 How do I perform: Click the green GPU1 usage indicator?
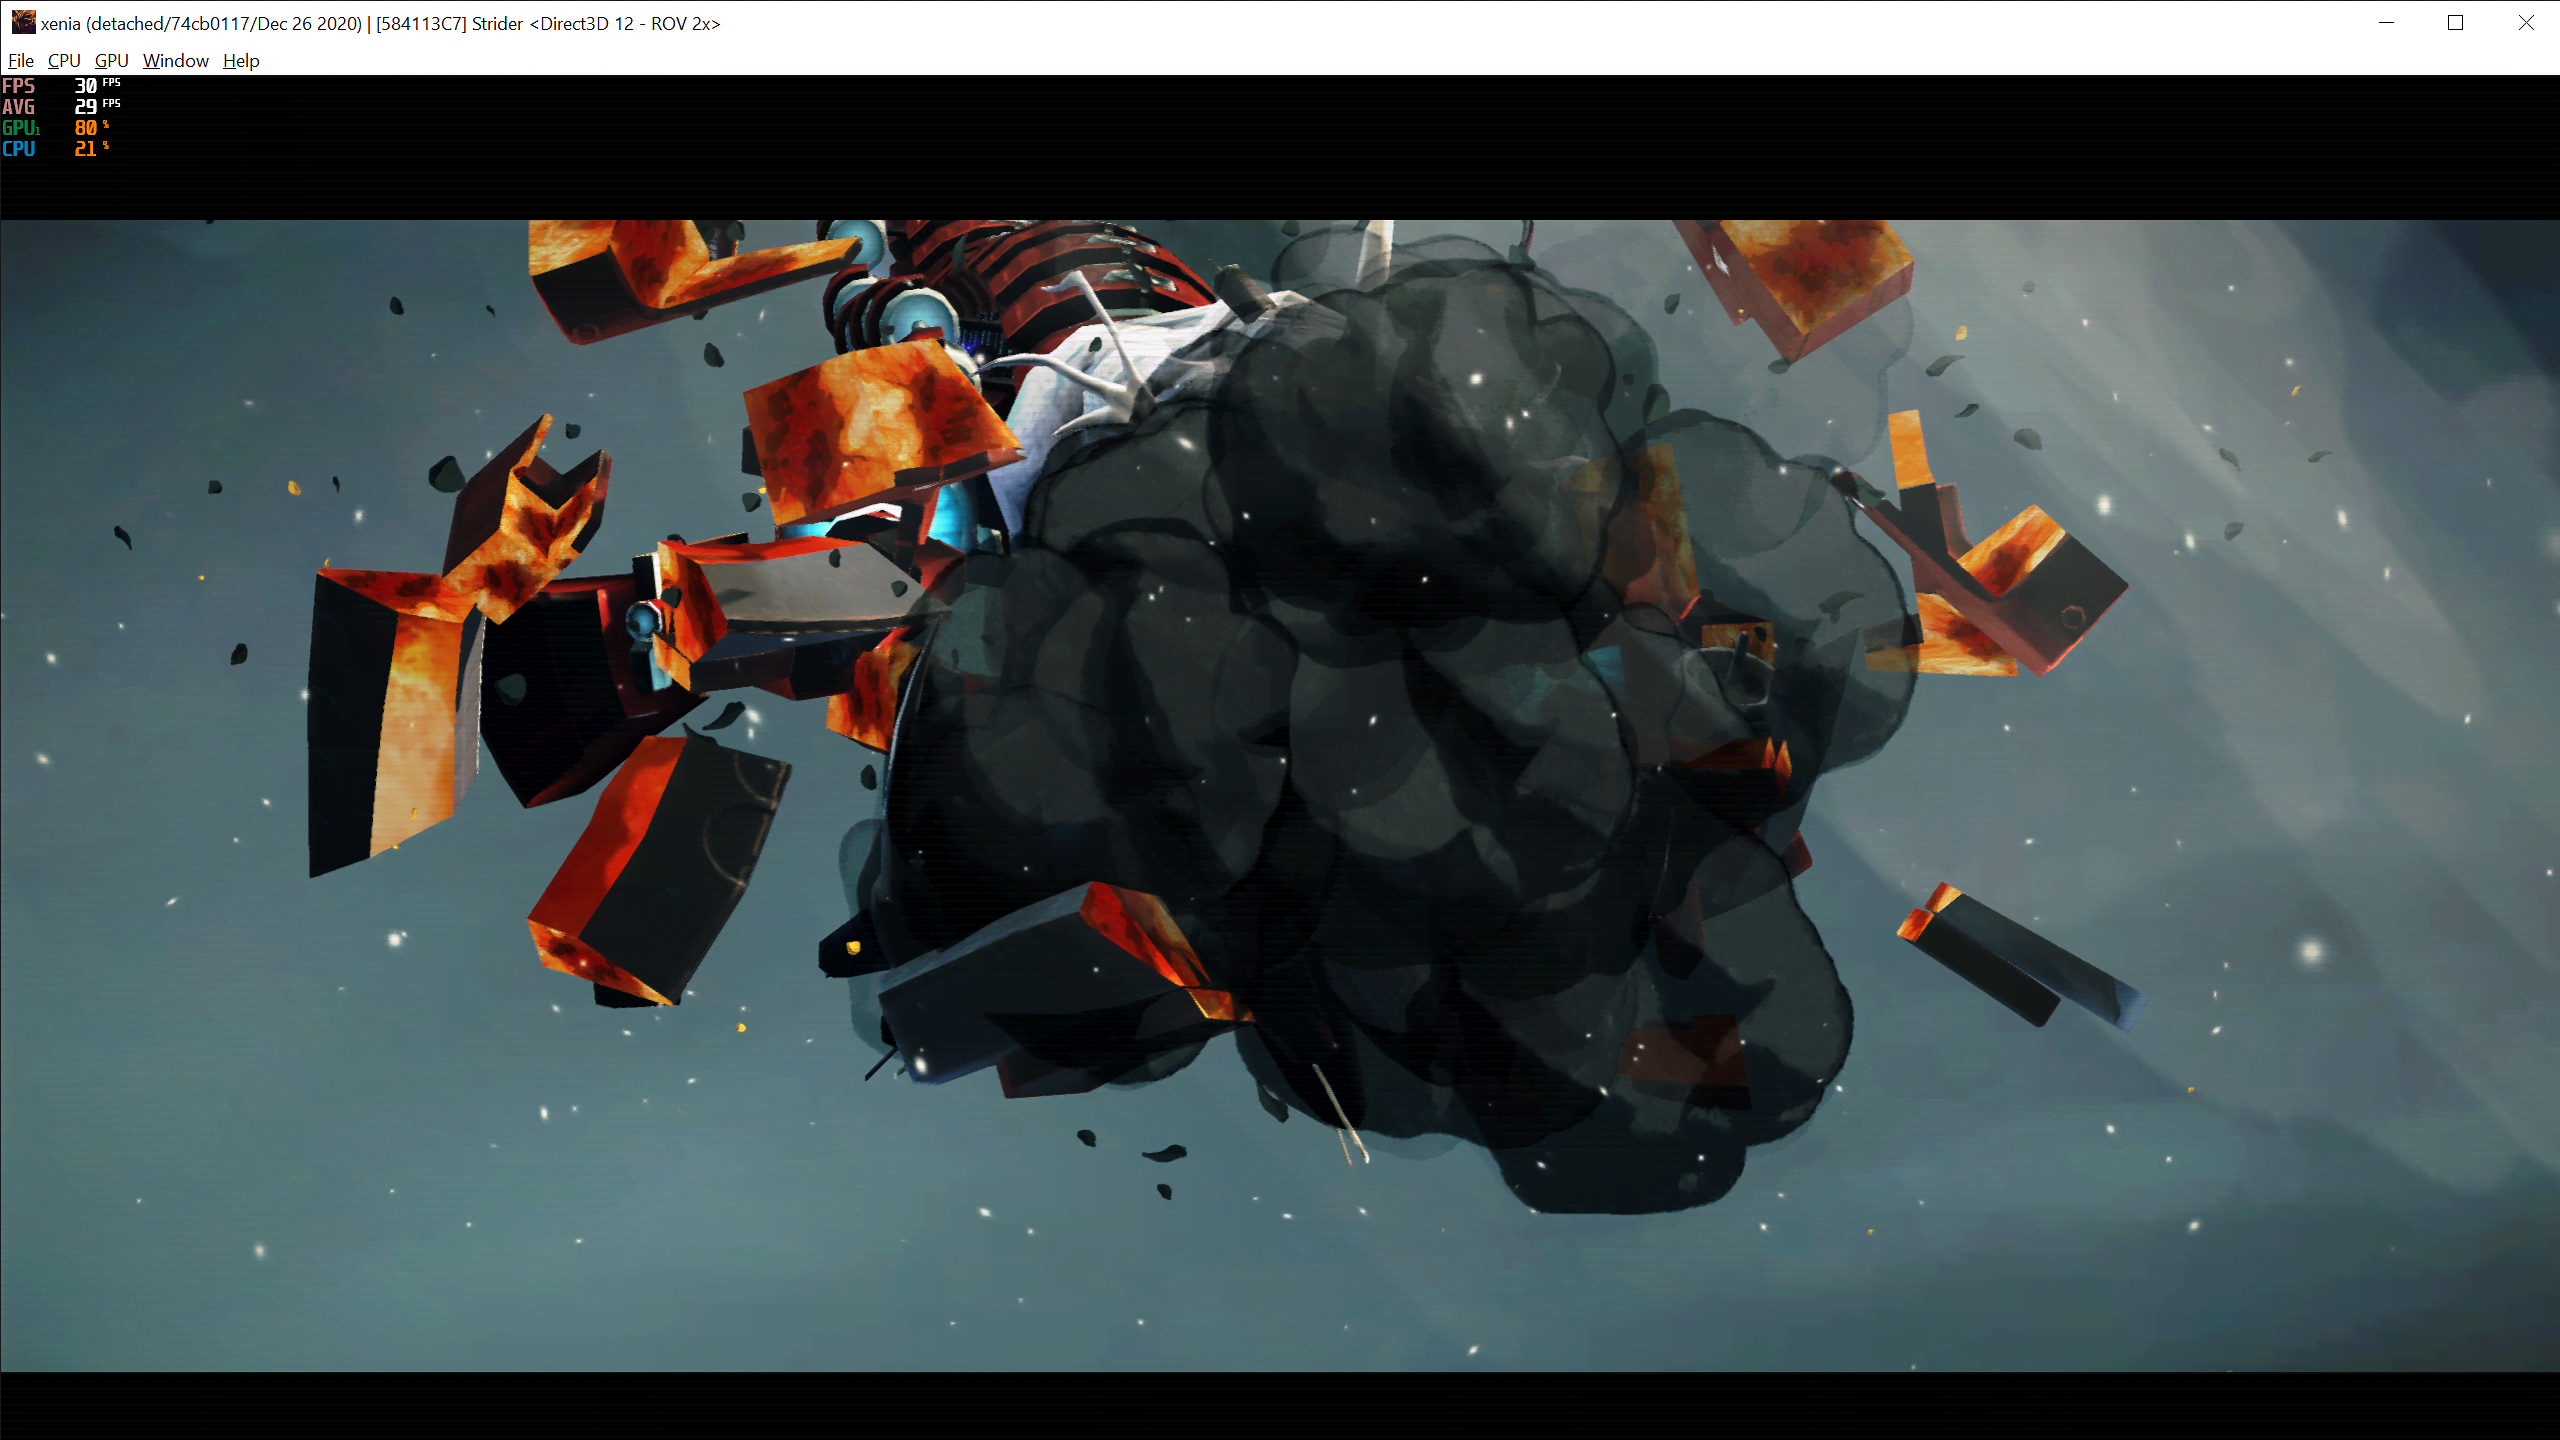(21, 128)
